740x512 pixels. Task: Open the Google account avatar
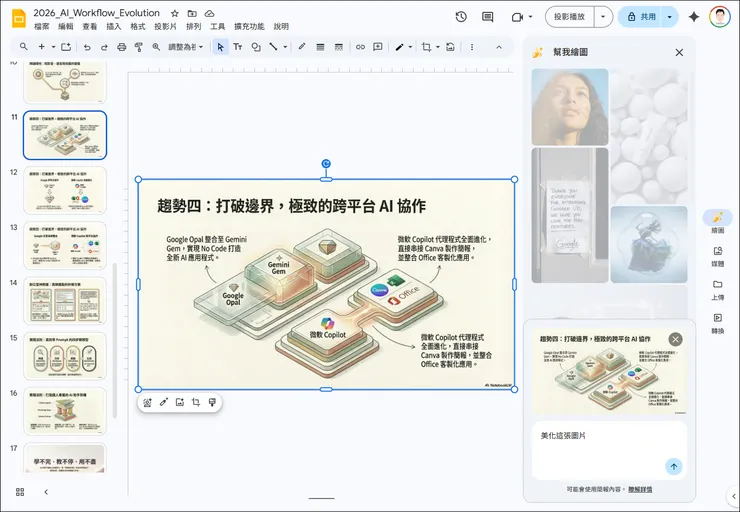720,17
